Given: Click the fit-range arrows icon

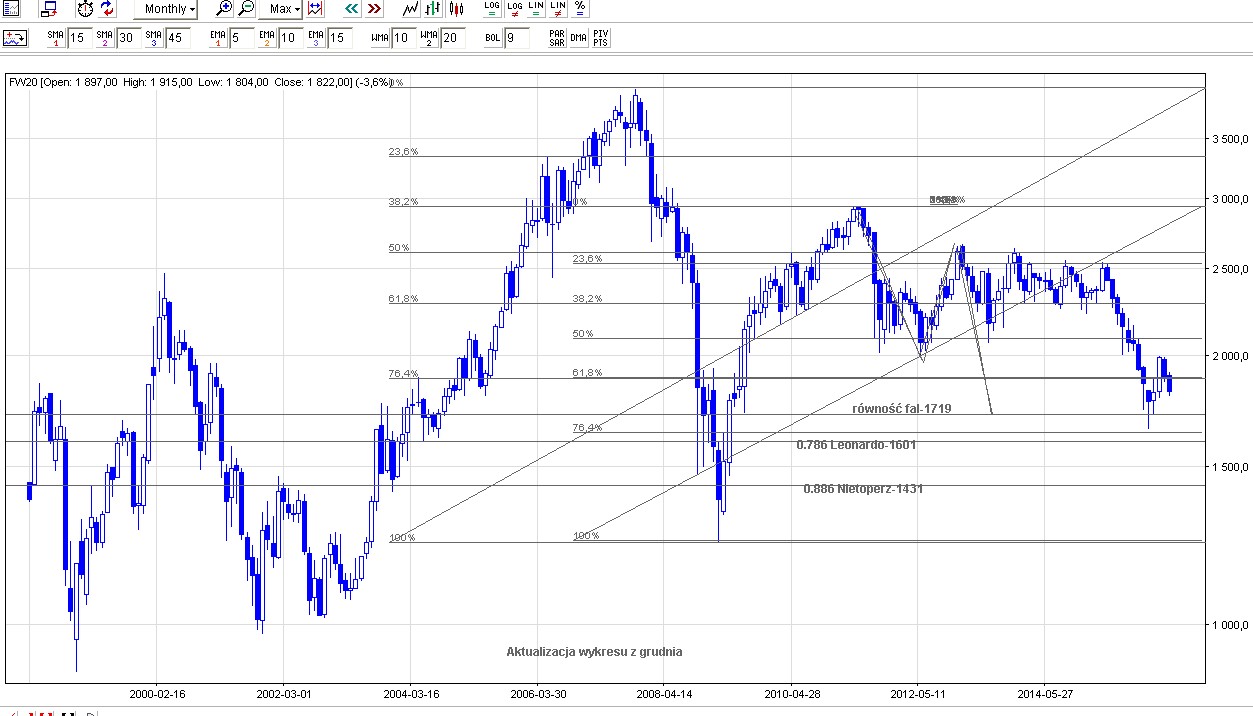Looking at the screenshot, I should [315, 9].
